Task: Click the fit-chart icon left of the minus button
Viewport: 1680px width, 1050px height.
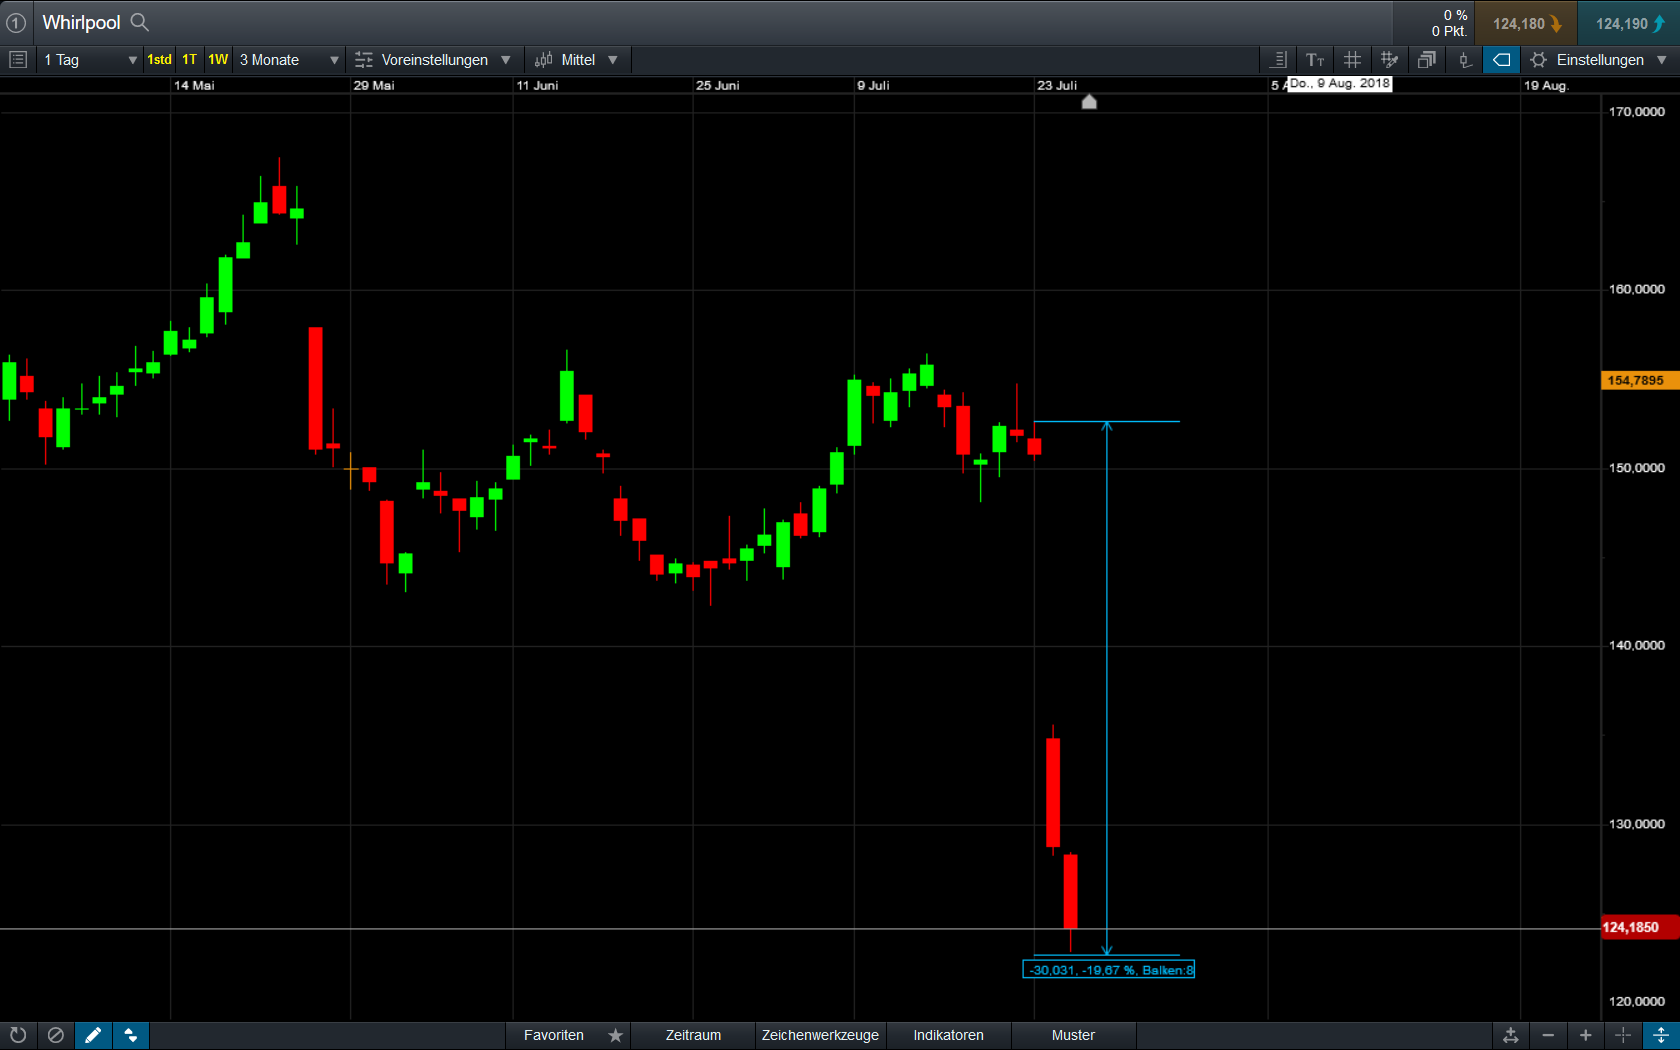Action: click(x=1511, y=1035)
